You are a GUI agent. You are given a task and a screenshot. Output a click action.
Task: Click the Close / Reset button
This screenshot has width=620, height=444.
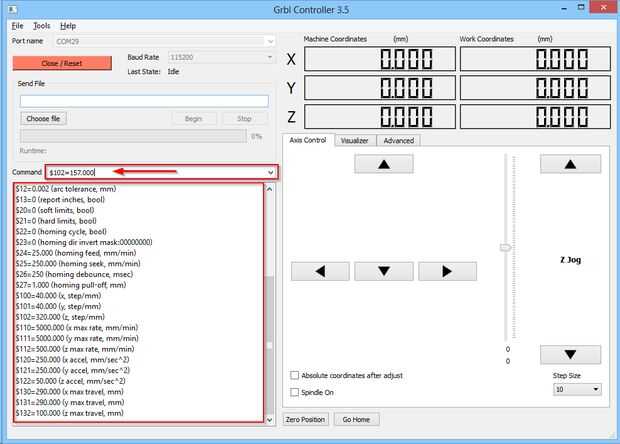tap(62, 63)
